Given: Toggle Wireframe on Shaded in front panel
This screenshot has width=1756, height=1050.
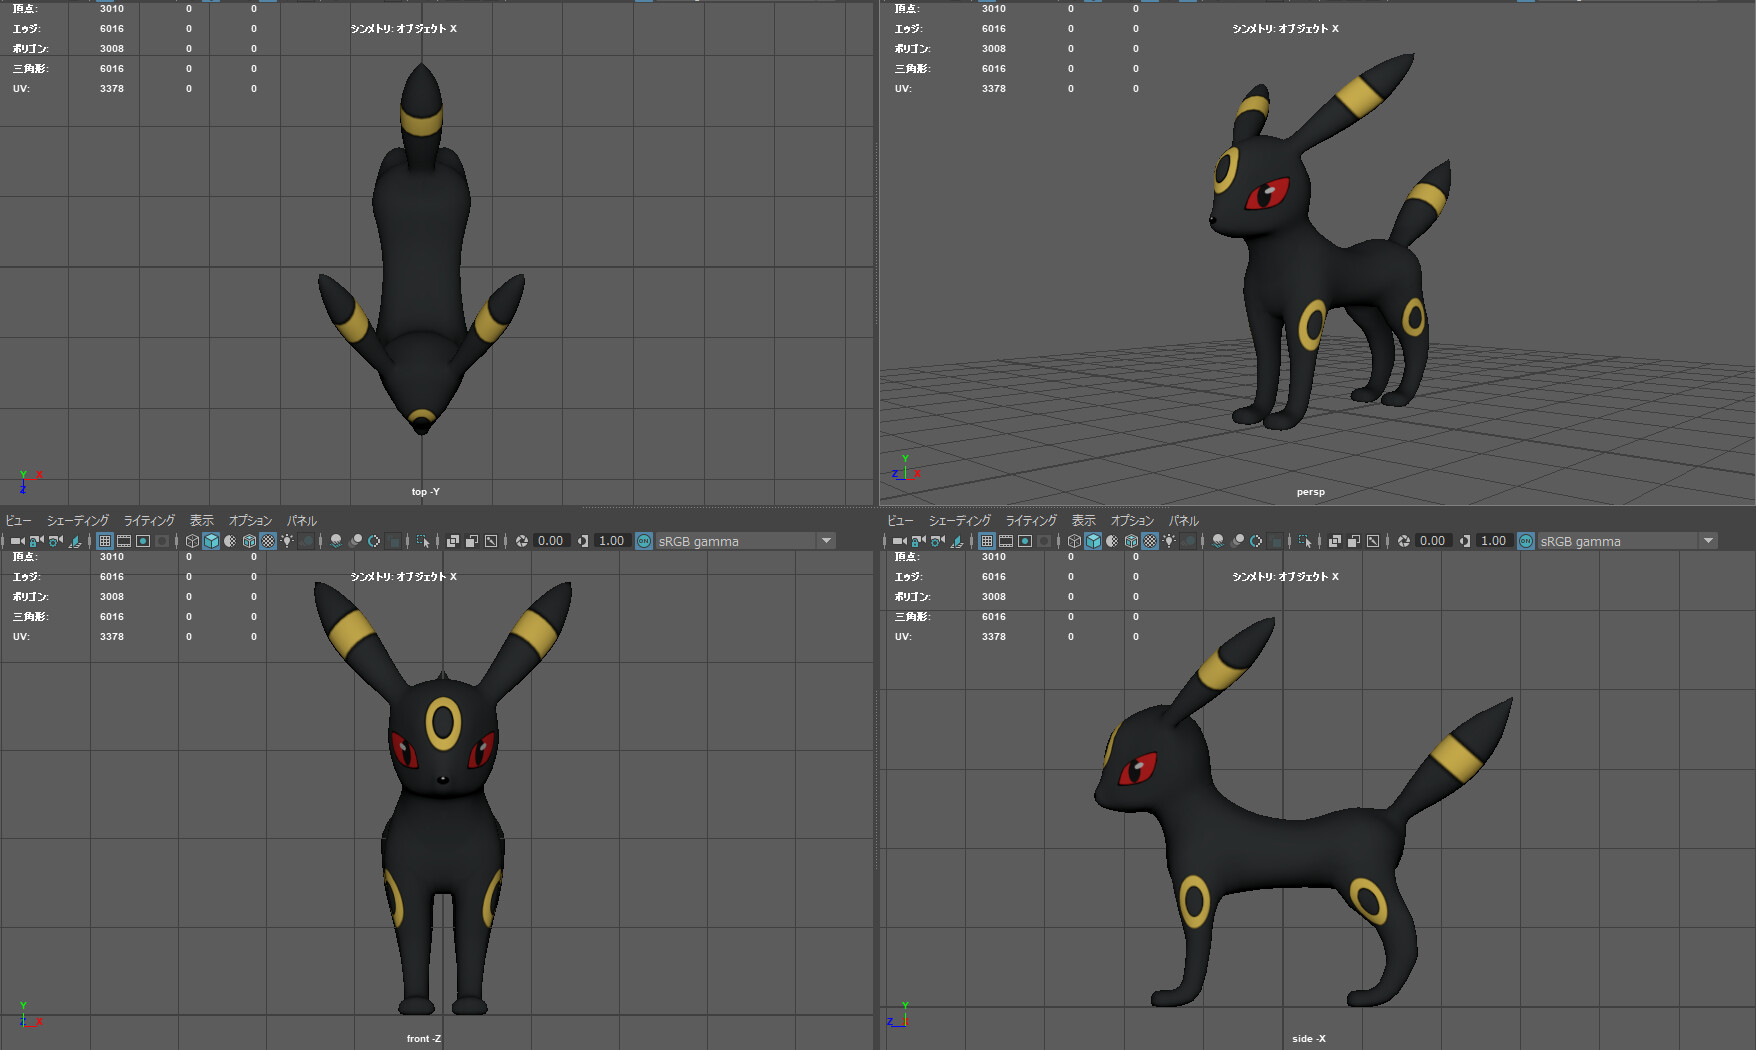Looking at the screenshot, I should tap(249, 541).
